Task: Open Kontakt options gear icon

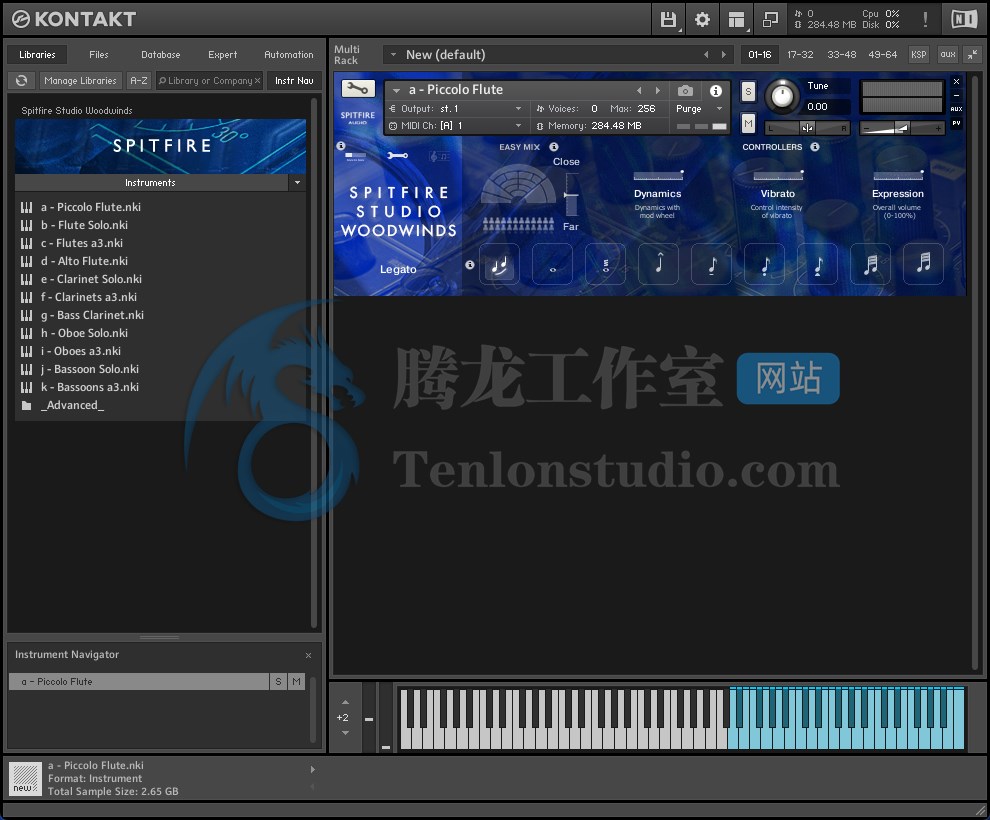Action: (x=702, y=20)
